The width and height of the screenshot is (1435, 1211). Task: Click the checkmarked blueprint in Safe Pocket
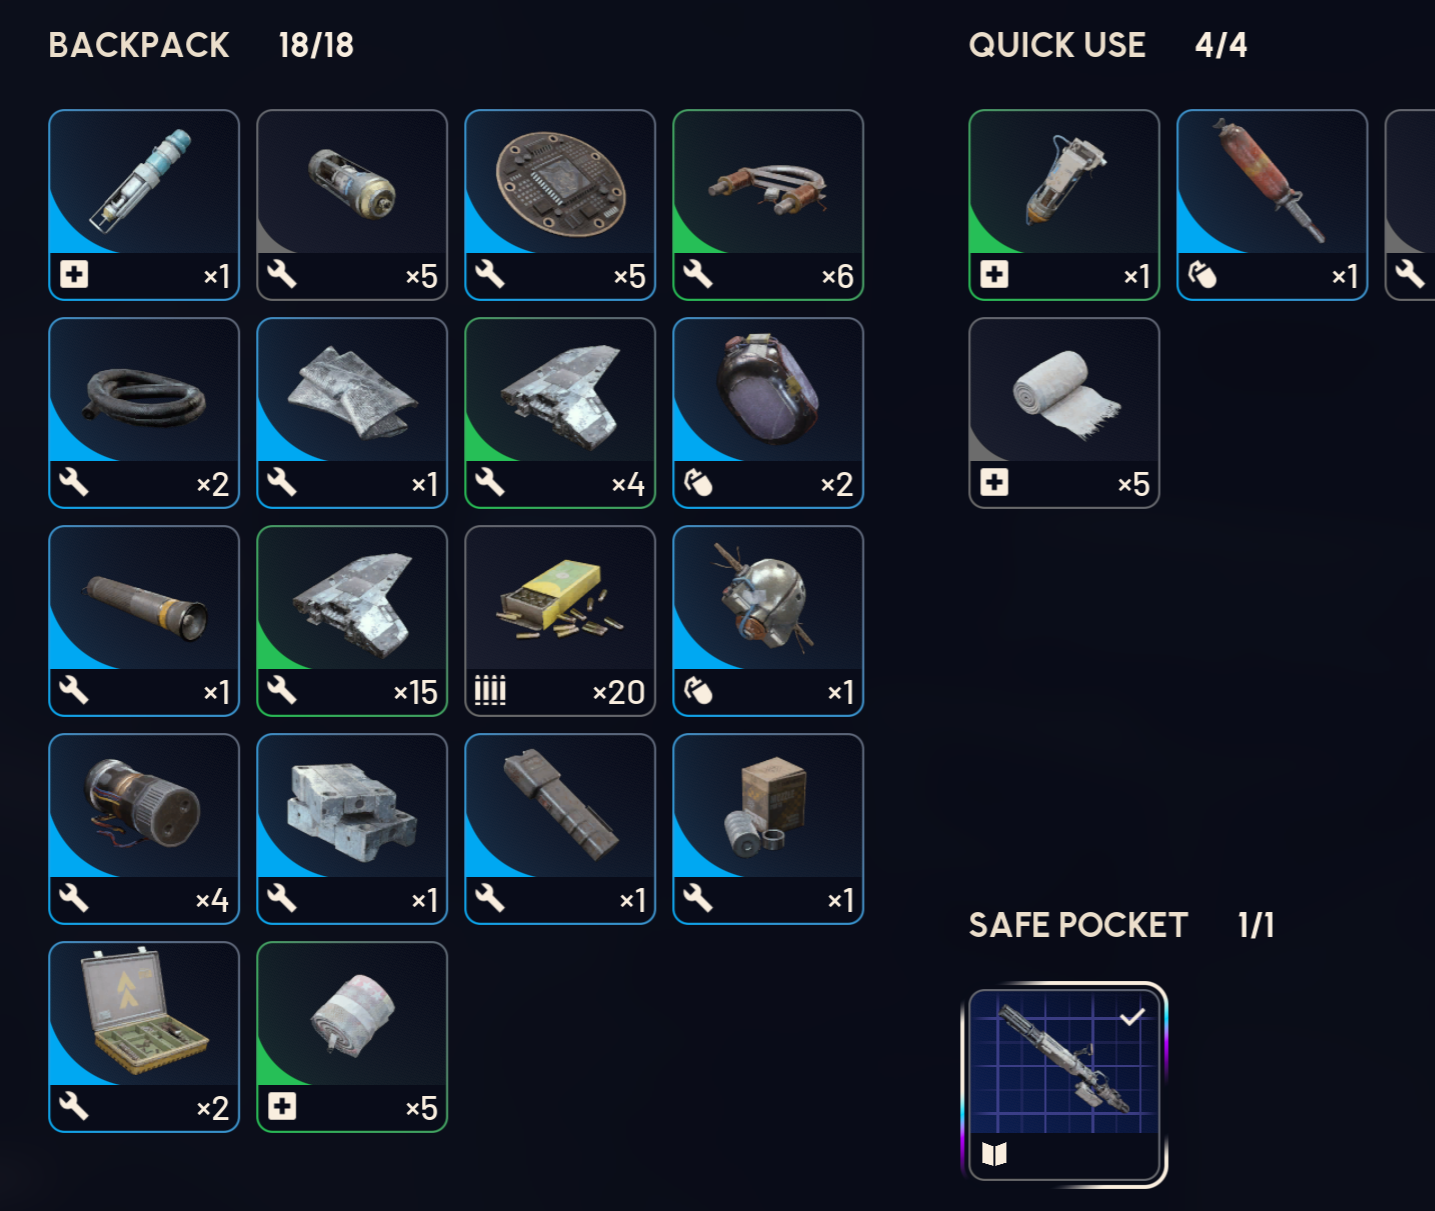(x=1064, y=1085)
